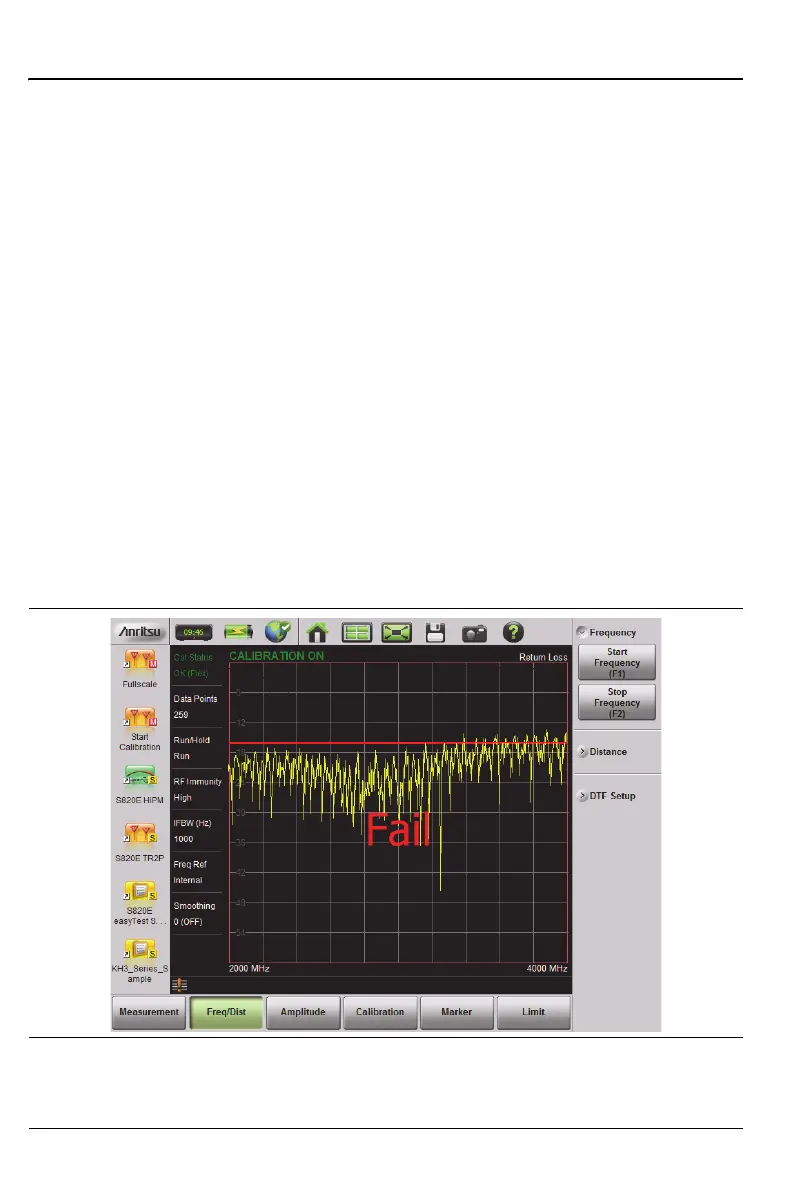Screen dimensions: 792x1192
Task: Change the Data Points 259 setting
Action: click(x=196, y=707)
